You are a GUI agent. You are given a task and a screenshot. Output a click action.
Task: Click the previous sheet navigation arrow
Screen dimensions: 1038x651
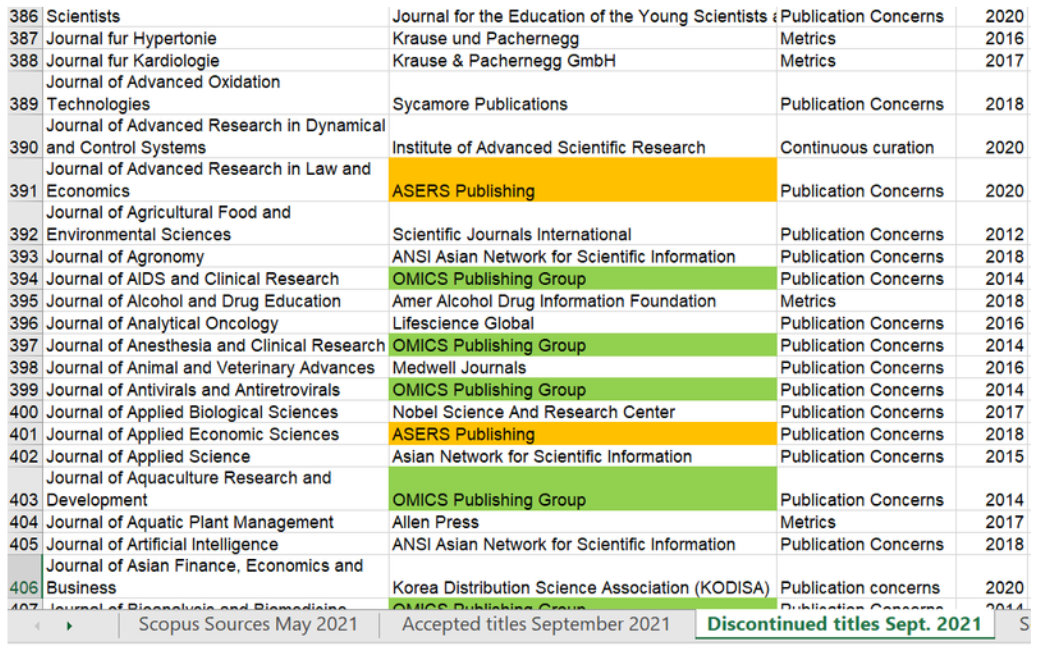[x=37, y=625]
